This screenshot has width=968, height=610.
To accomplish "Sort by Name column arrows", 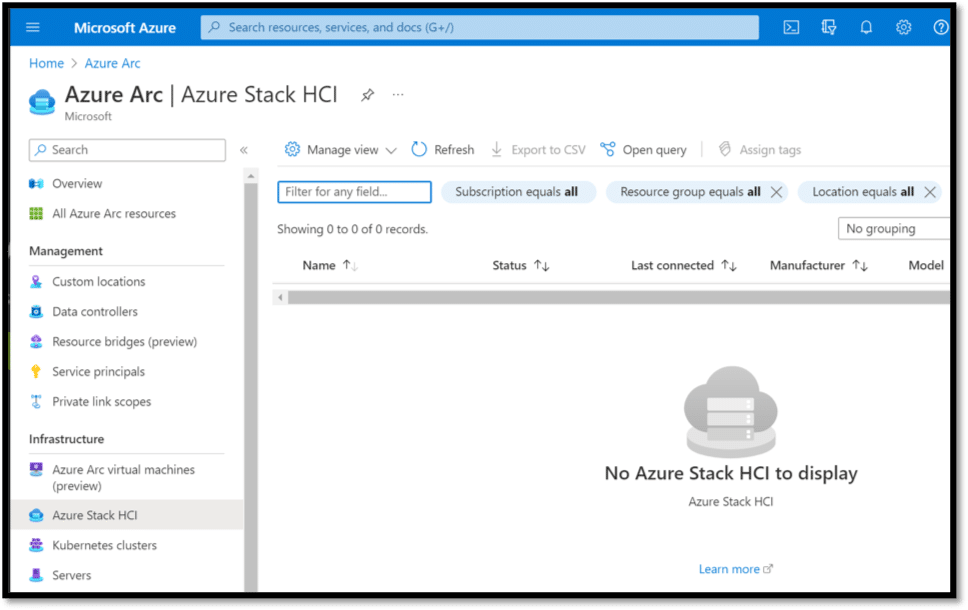I will pyautogui.click(x=351, y=265).
